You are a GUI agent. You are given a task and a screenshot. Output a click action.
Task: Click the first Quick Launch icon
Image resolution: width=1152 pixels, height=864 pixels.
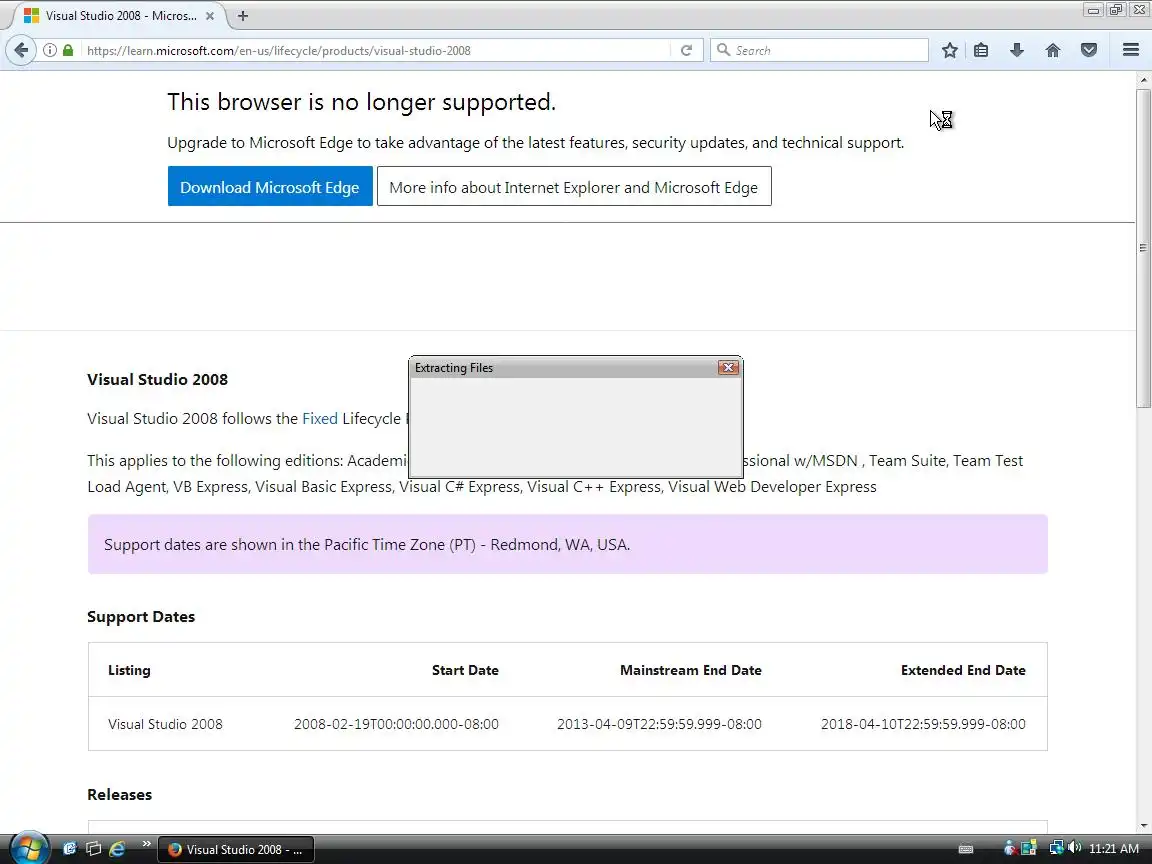coord(70,849)
